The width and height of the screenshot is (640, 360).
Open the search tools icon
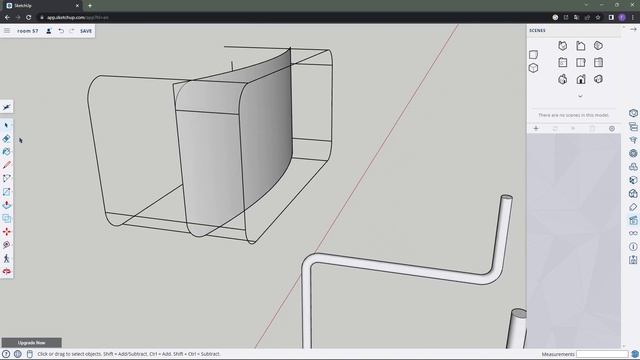pyautogui.click(x=6, y=107)
